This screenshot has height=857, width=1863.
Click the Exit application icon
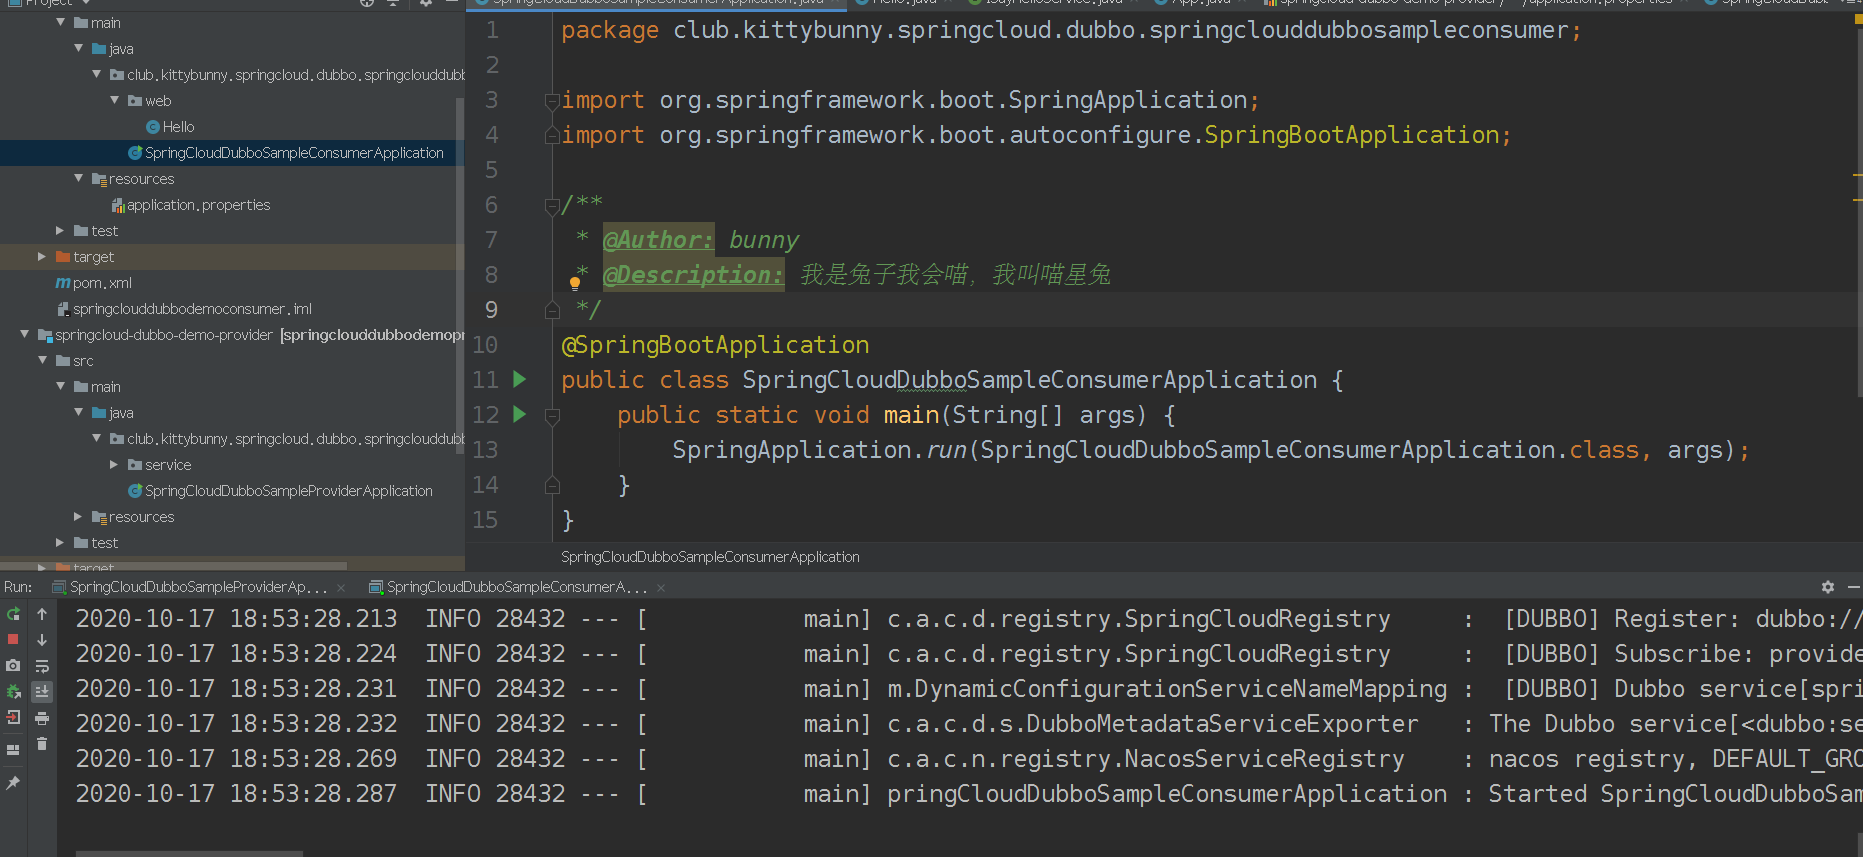[x=13, y=717]
